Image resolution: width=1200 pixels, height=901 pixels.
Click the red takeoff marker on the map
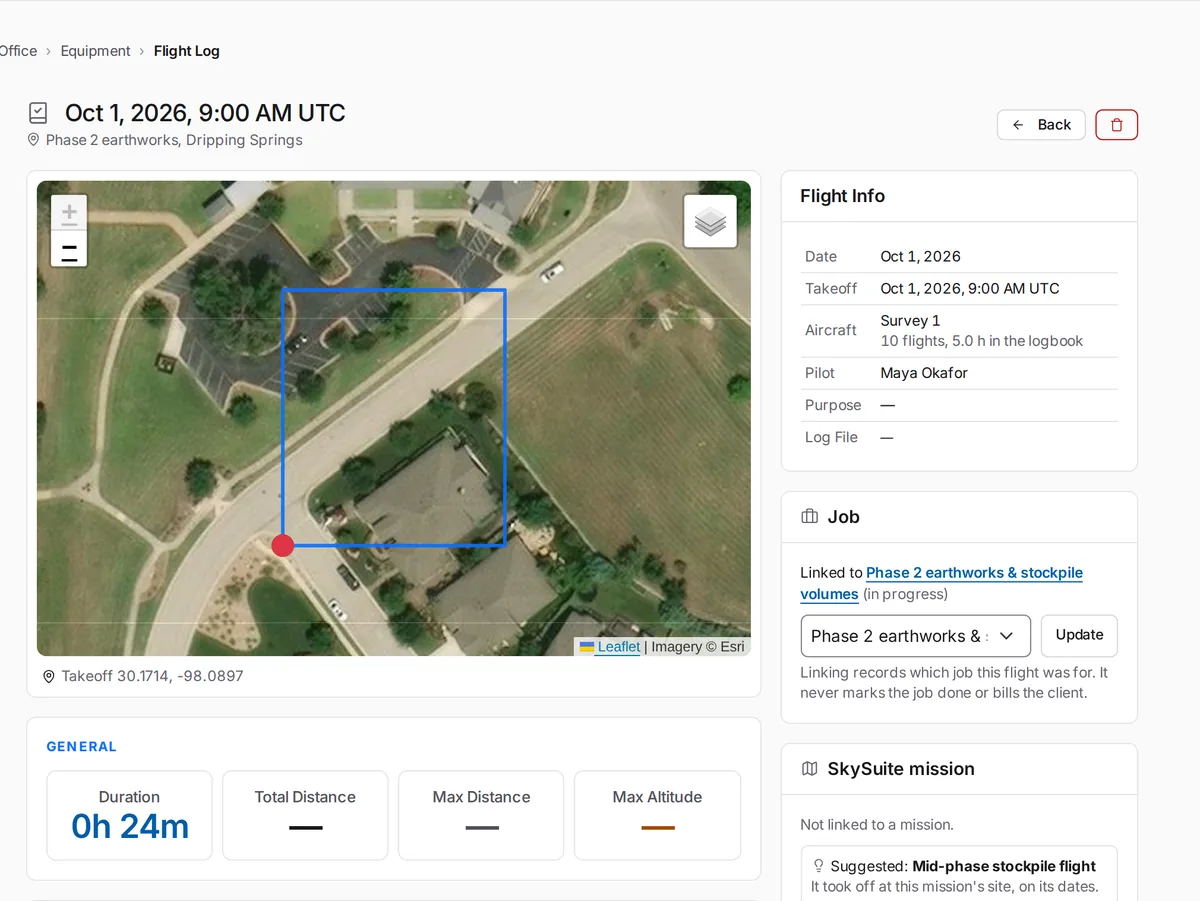(283, 545)
